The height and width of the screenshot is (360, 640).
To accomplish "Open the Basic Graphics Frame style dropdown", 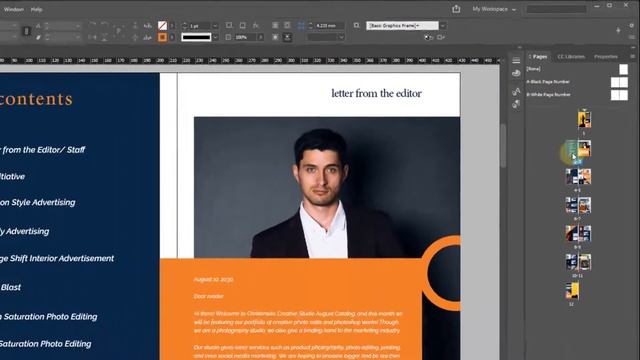I will tap(402, 26).
